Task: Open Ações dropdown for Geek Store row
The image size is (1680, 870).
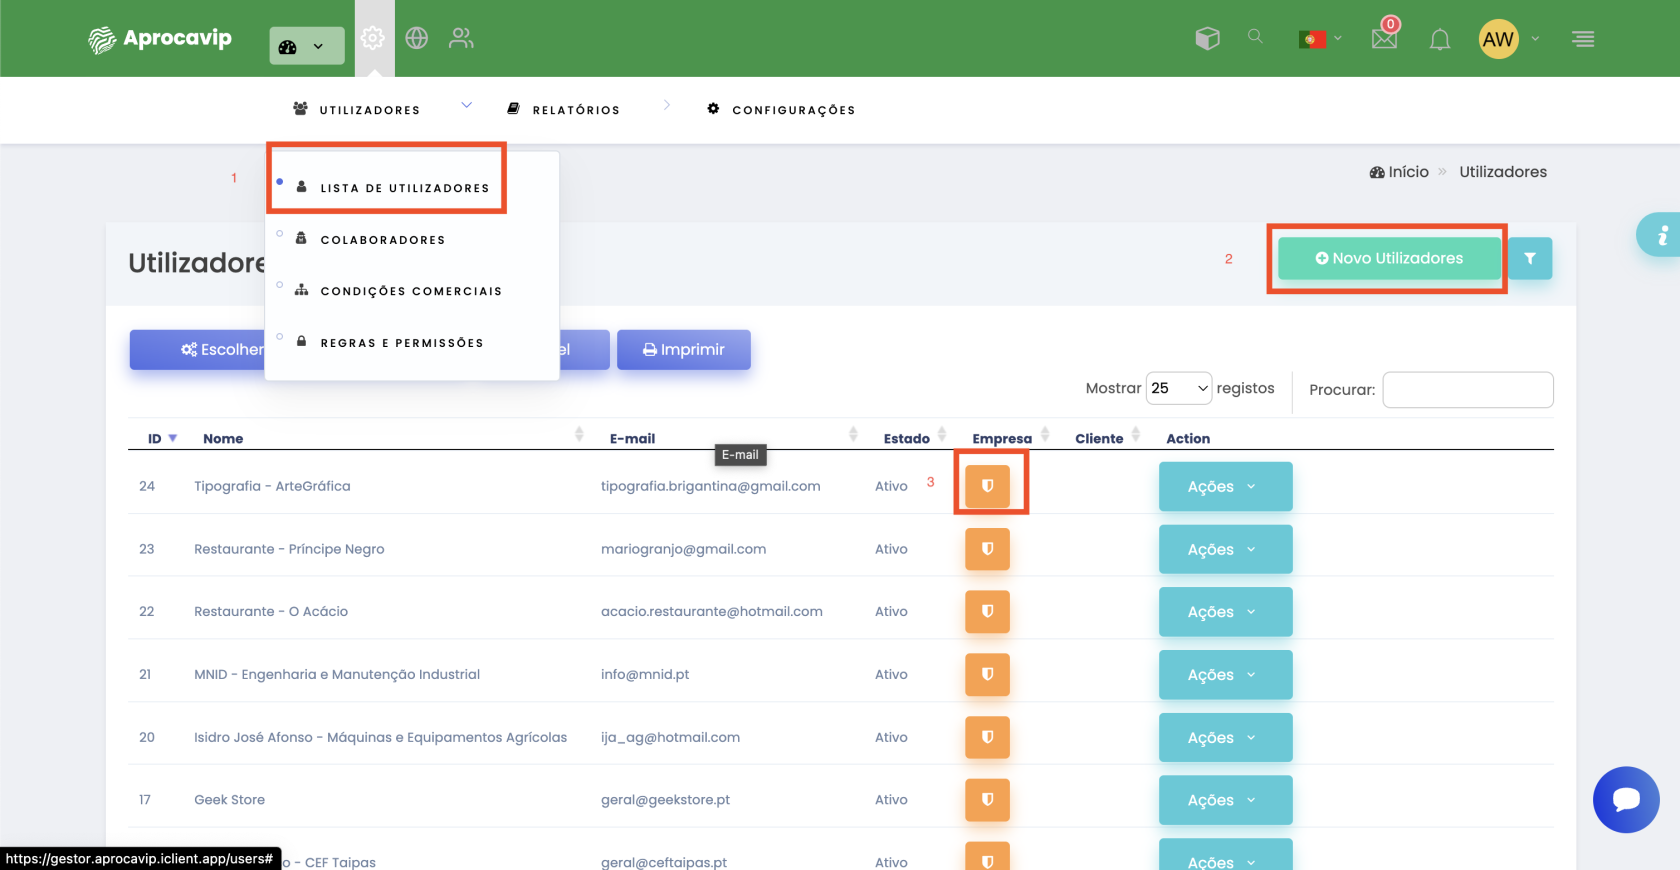Action: point(1225,799)
